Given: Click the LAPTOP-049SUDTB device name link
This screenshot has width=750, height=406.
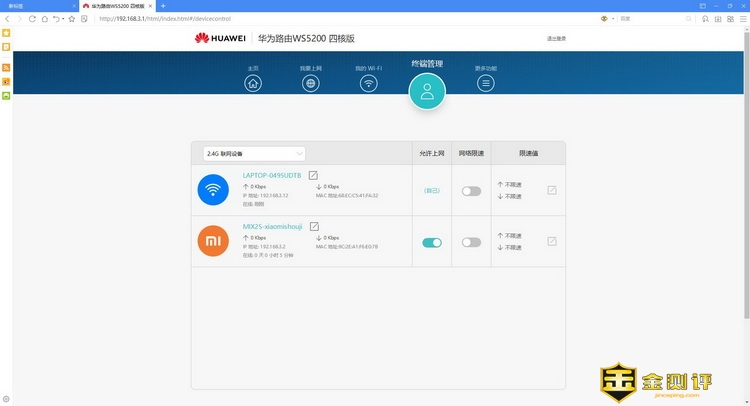Looking at the screenshot, I should [x=272, y=175].
